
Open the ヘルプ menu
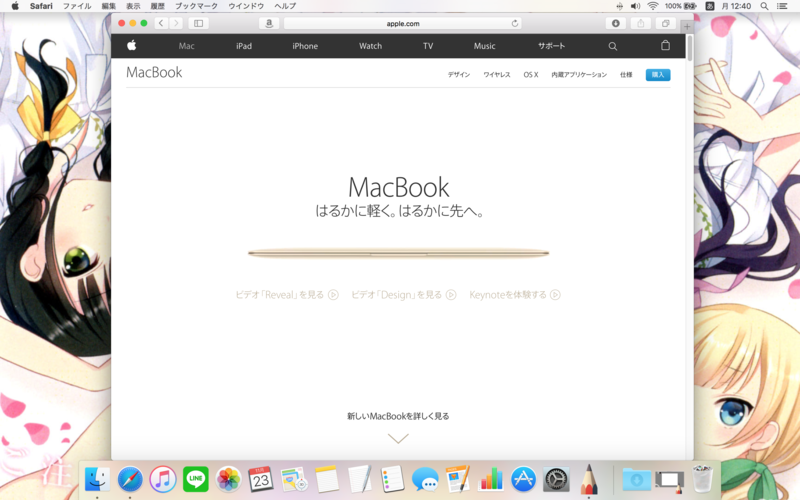pyautogui.click(x=285, y=6)
